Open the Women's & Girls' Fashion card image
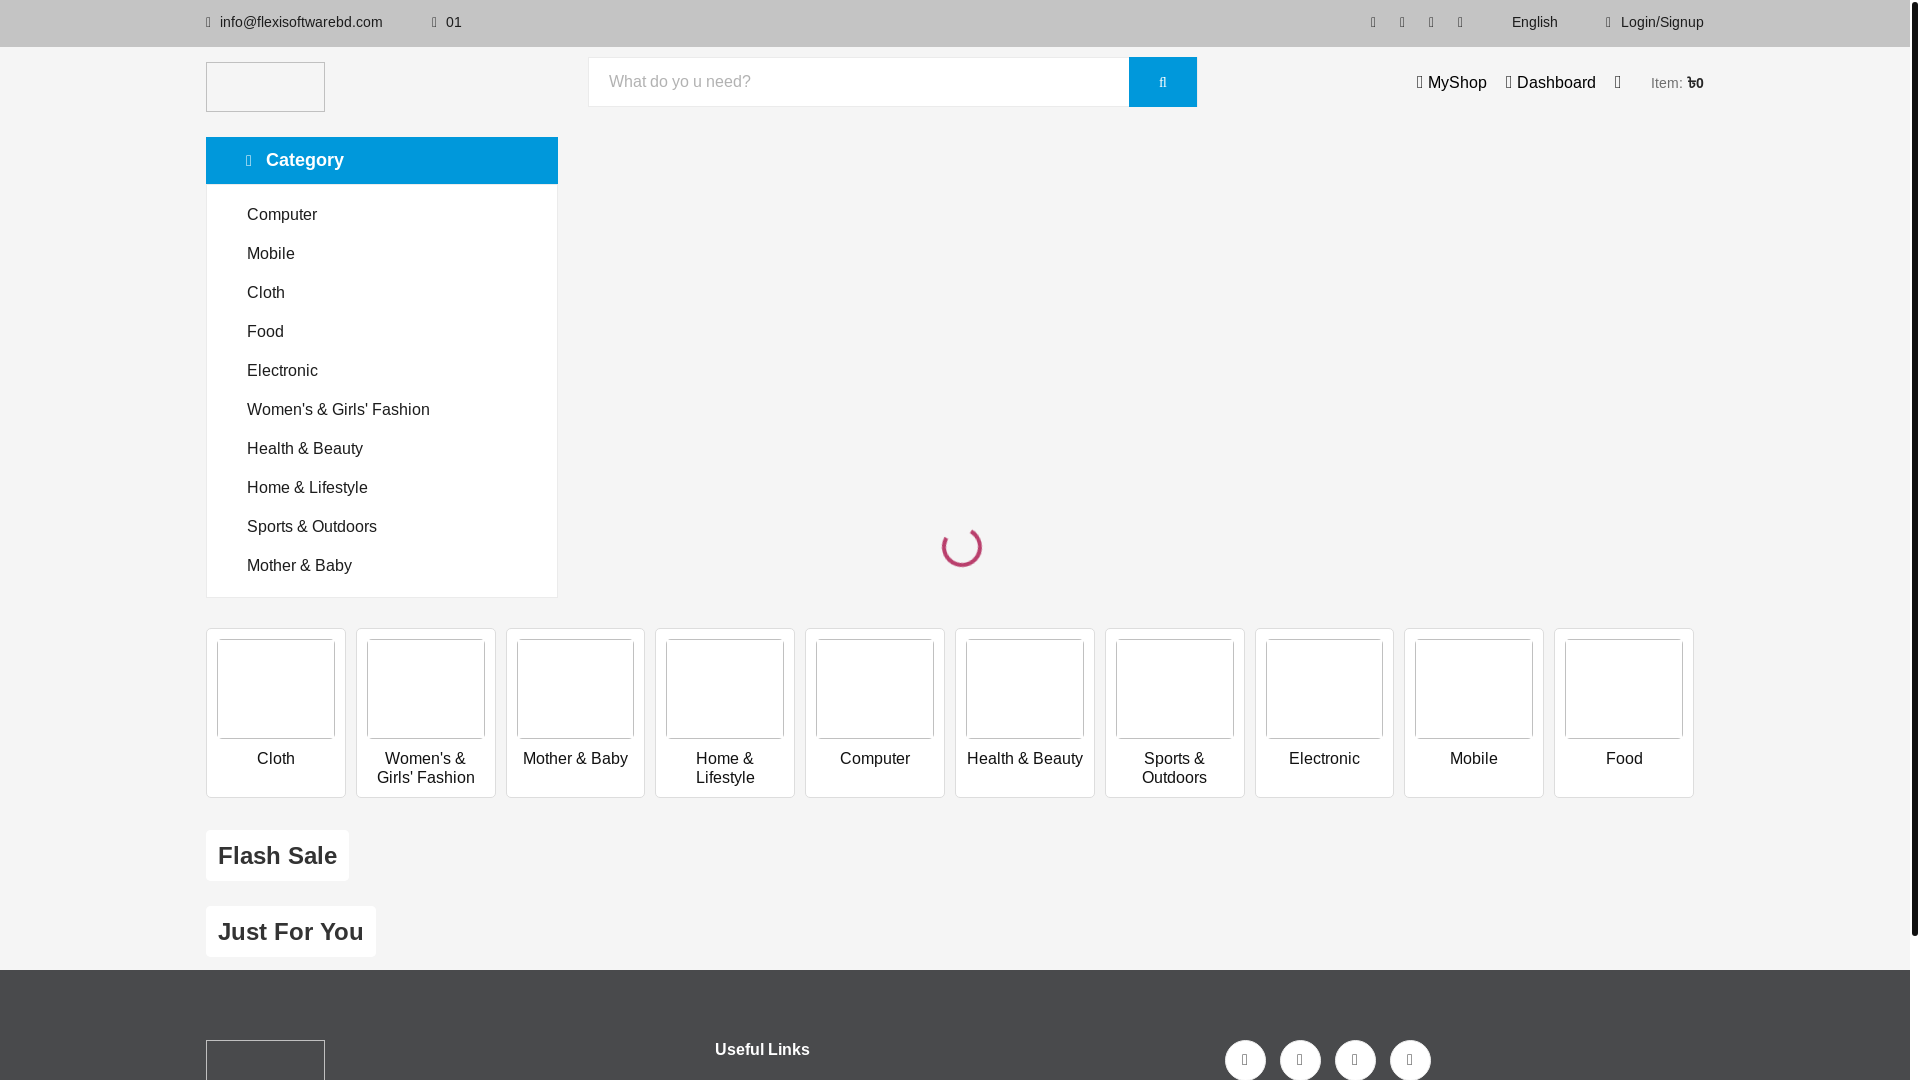 [x=426, y=689]
